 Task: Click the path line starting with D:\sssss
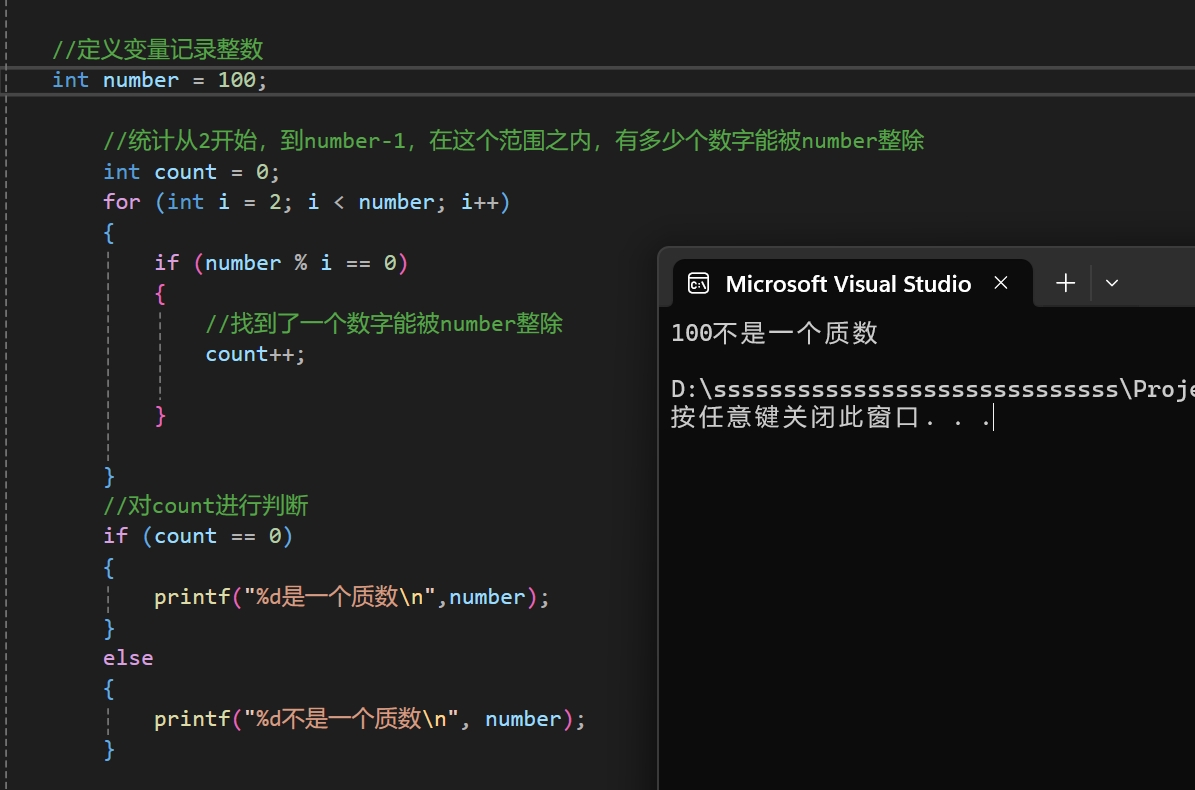(x=933, y=389)
